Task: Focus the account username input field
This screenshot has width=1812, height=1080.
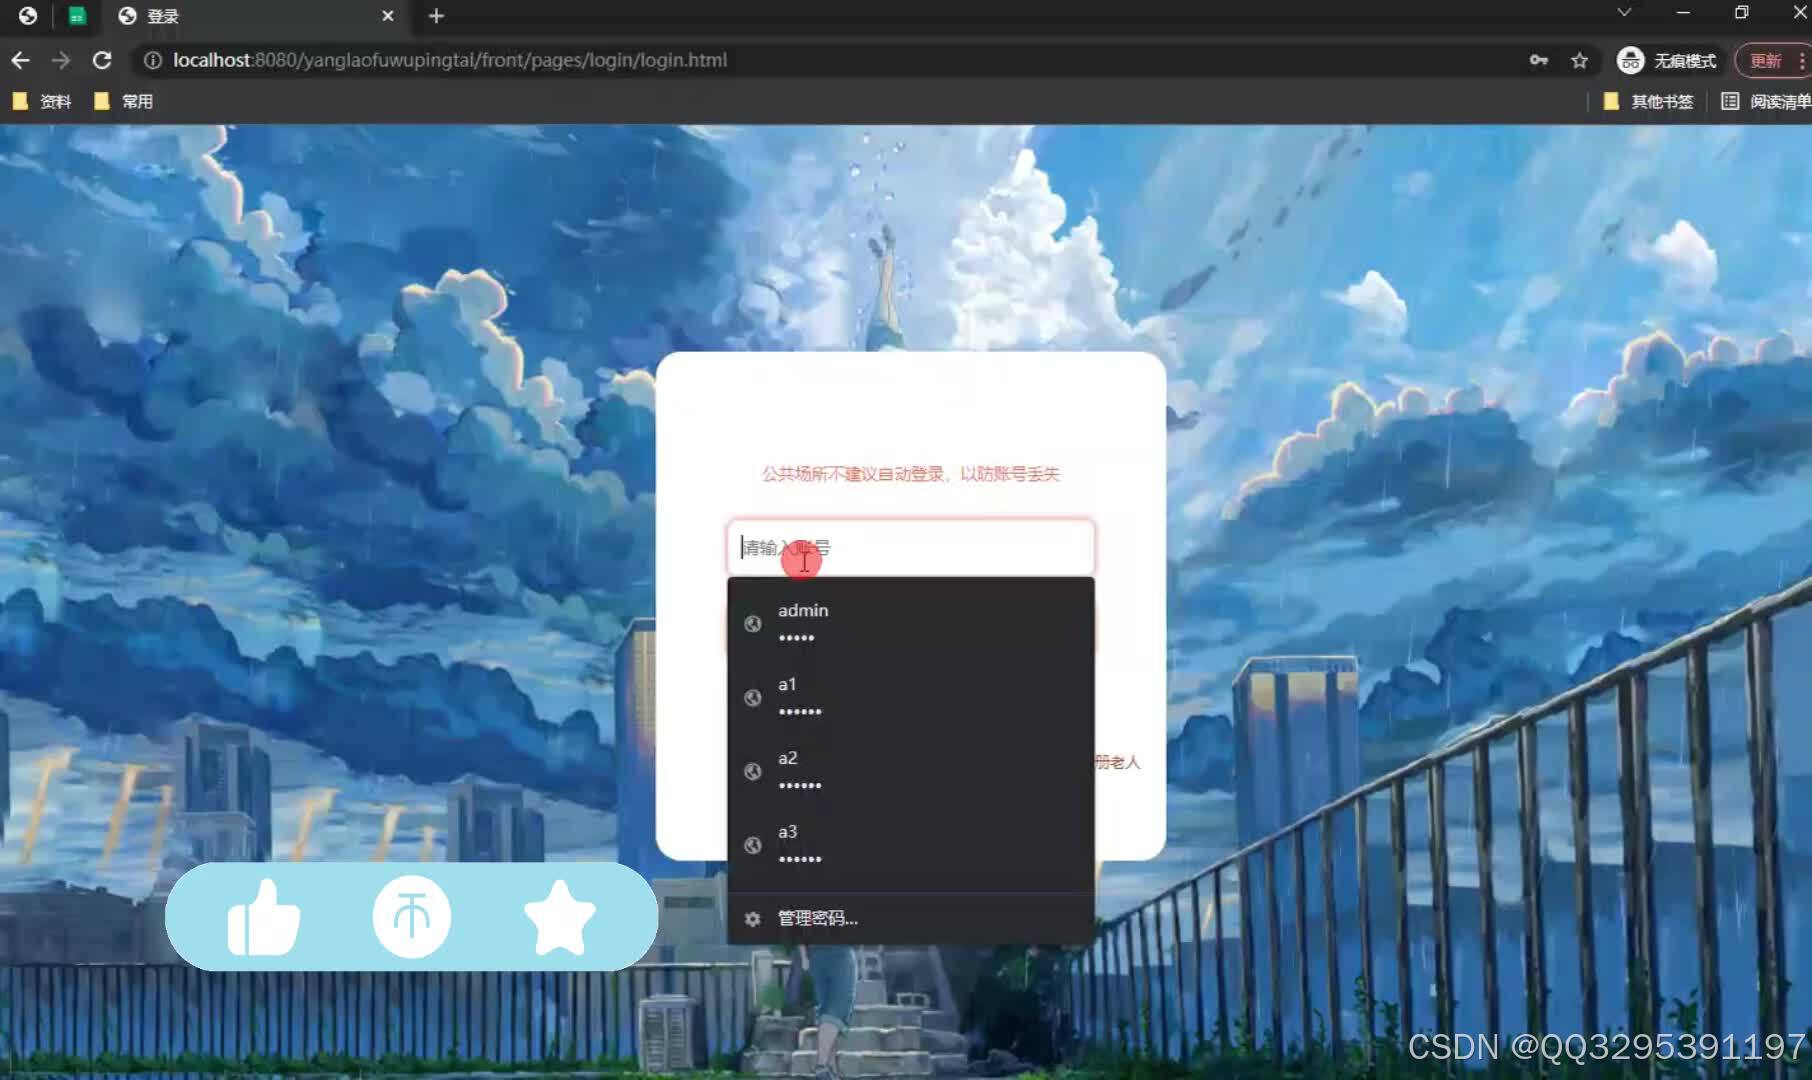Action: point(910,547)
